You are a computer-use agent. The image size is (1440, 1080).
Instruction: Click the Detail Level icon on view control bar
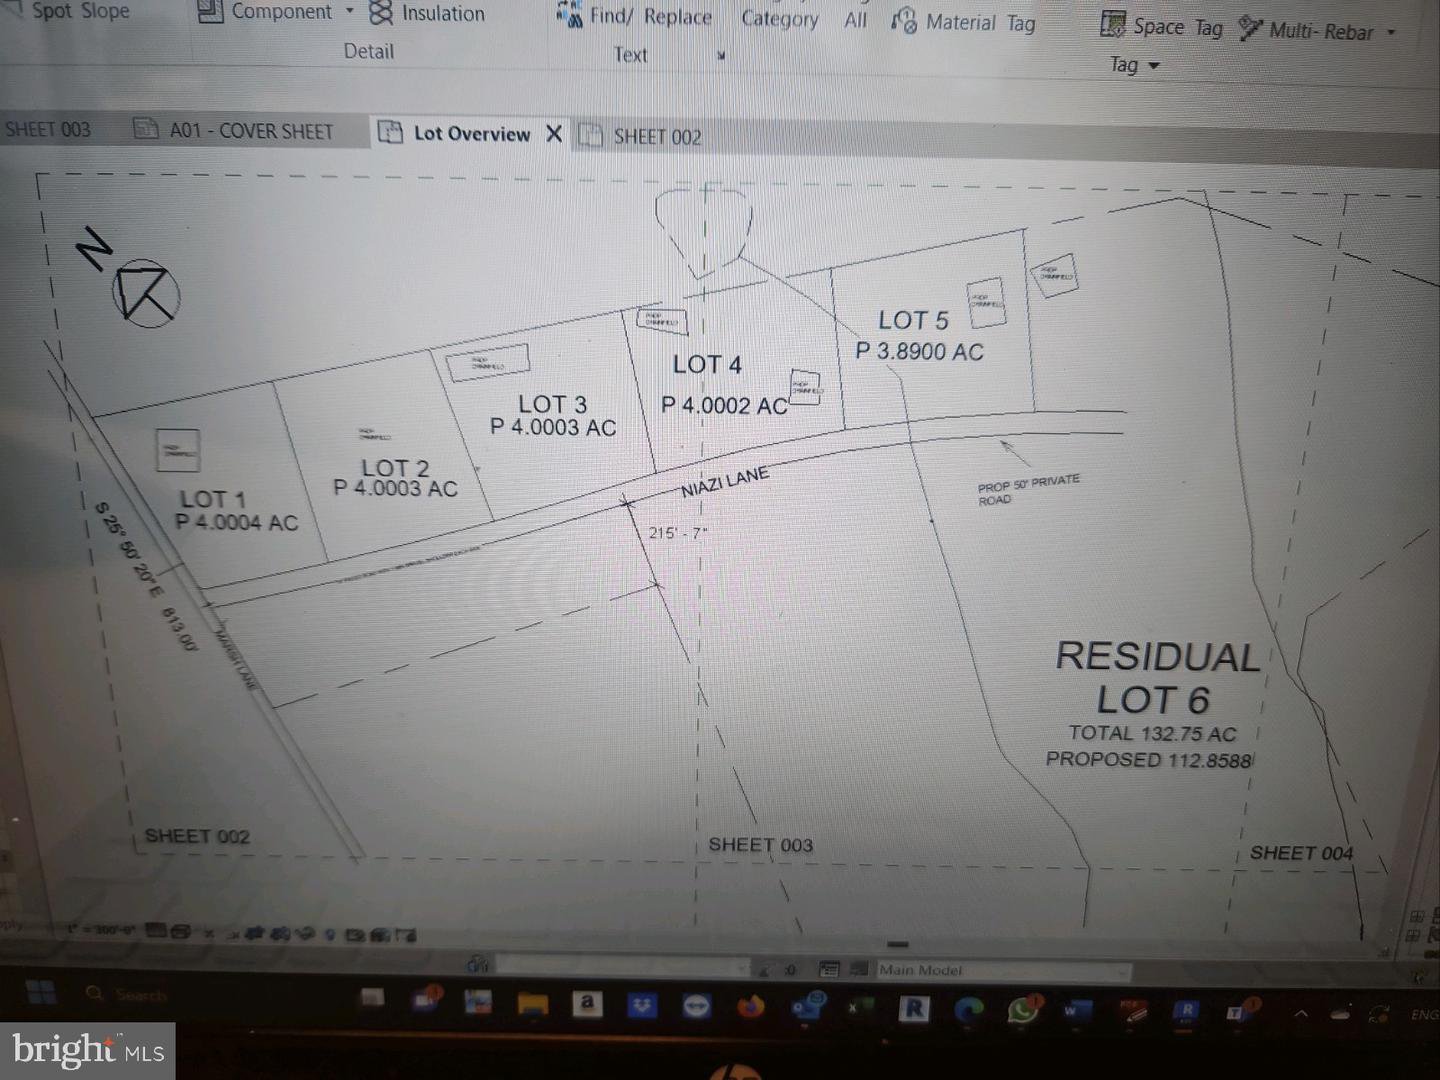click(155, 930)
